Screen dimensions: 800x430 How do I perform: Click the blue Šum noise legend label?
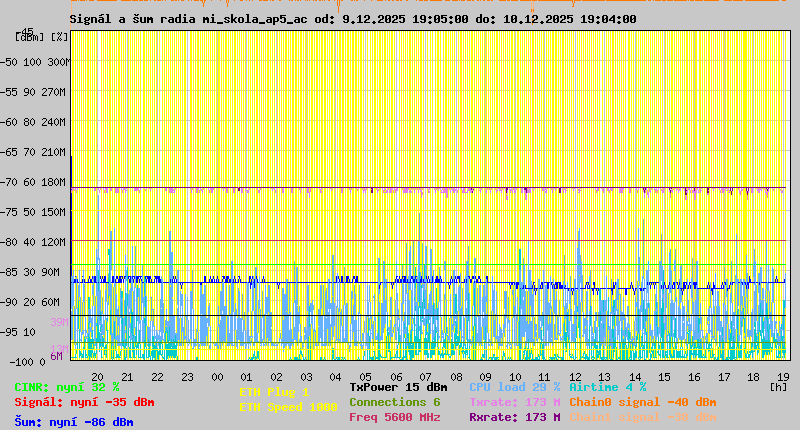[74, 422]
